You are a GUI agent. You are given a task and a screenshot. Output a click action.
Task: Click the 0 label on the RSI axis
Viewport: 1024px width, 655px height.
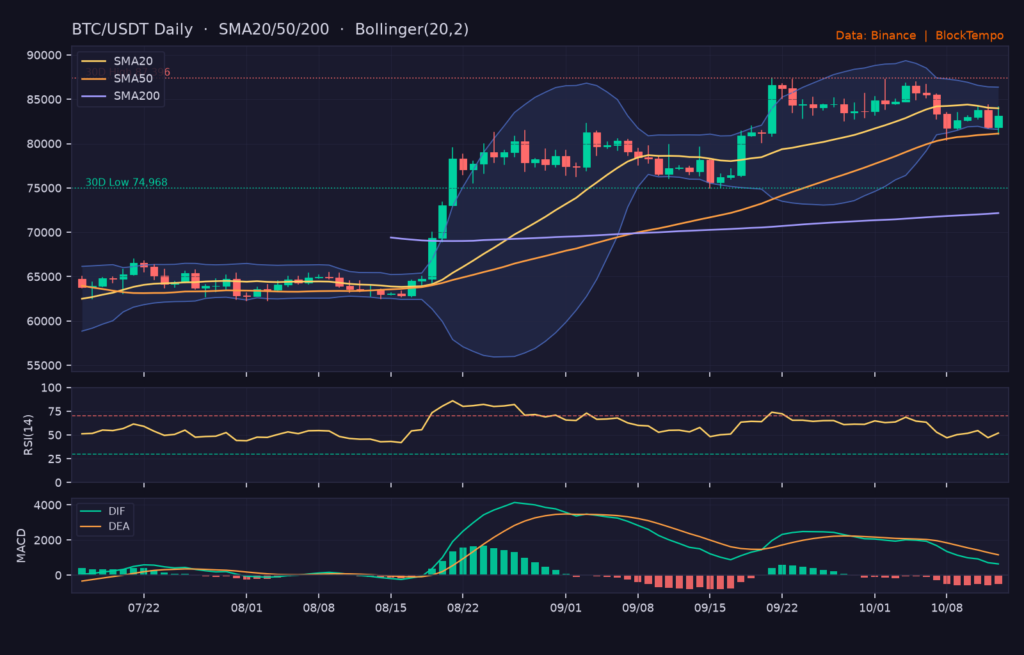pyautogui.click(x=59, y=483)
